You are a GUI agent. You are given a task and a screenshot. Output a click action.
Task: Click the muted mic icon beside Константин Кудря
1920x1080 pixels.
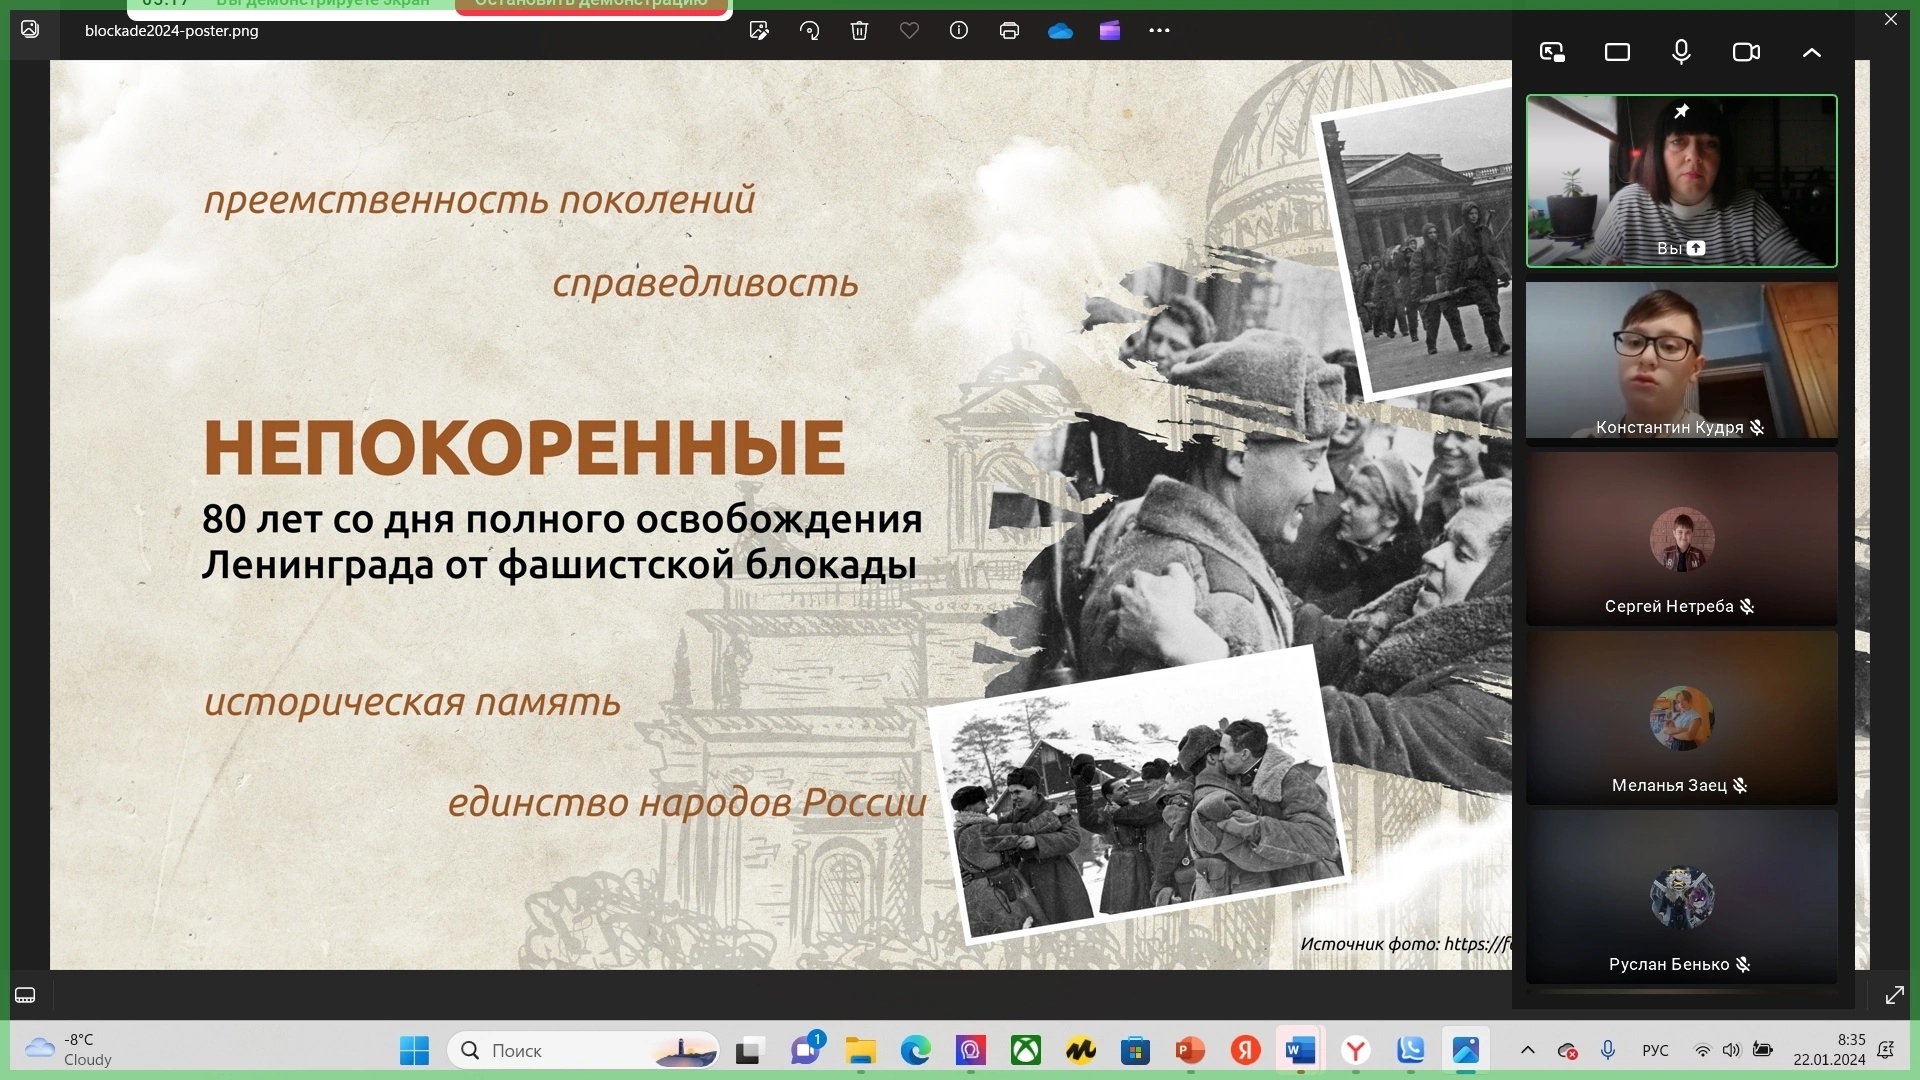coord(1757,428)
